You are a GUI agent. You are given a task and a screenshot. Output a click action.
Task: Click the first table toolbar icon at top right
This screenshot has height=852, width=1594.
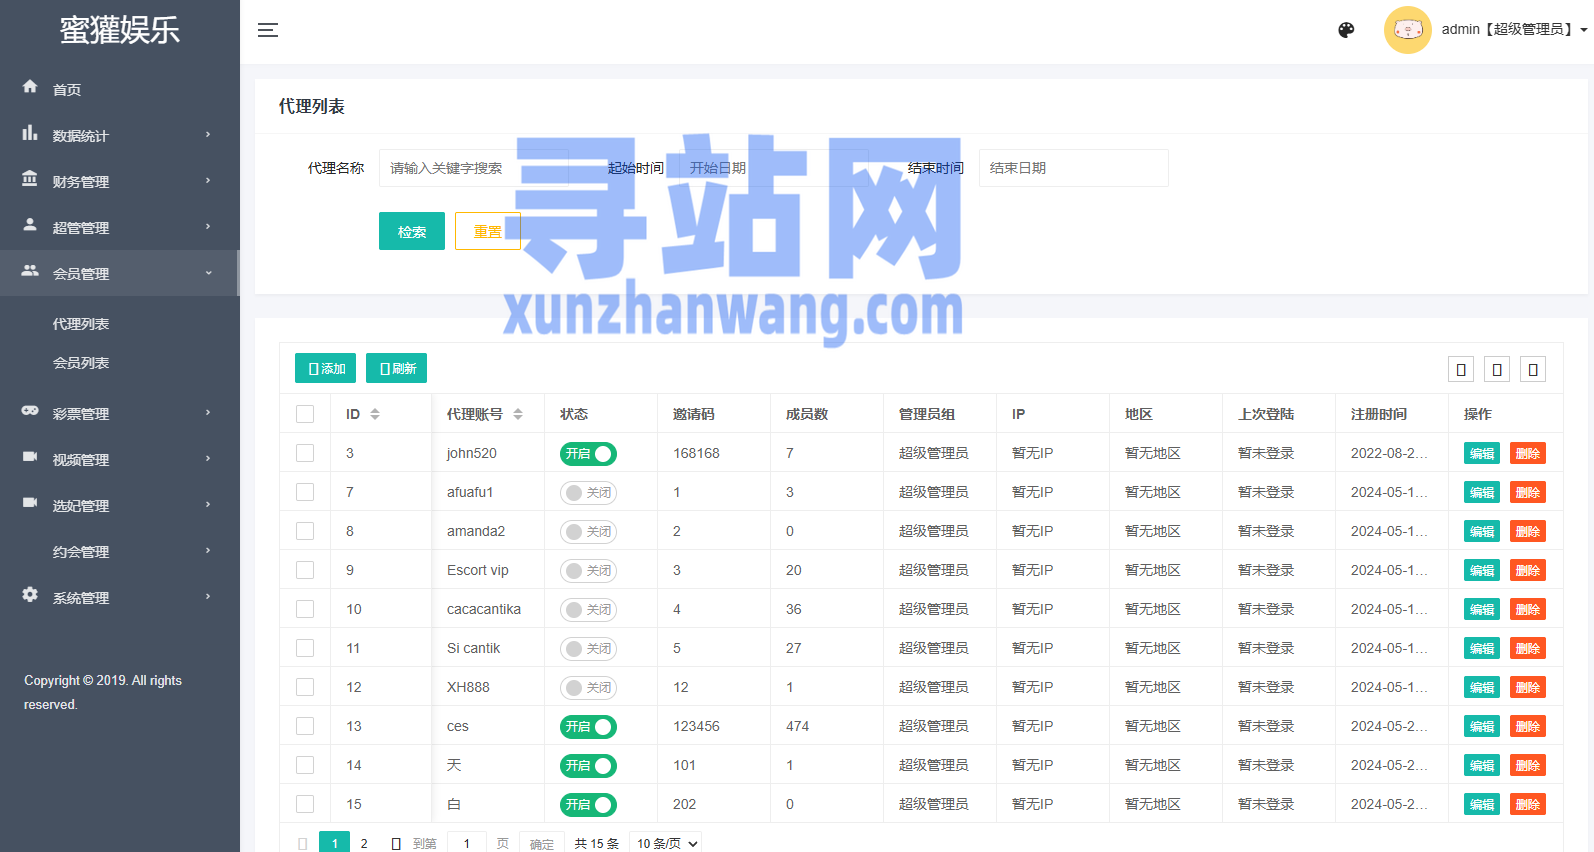coord(1461,370)
